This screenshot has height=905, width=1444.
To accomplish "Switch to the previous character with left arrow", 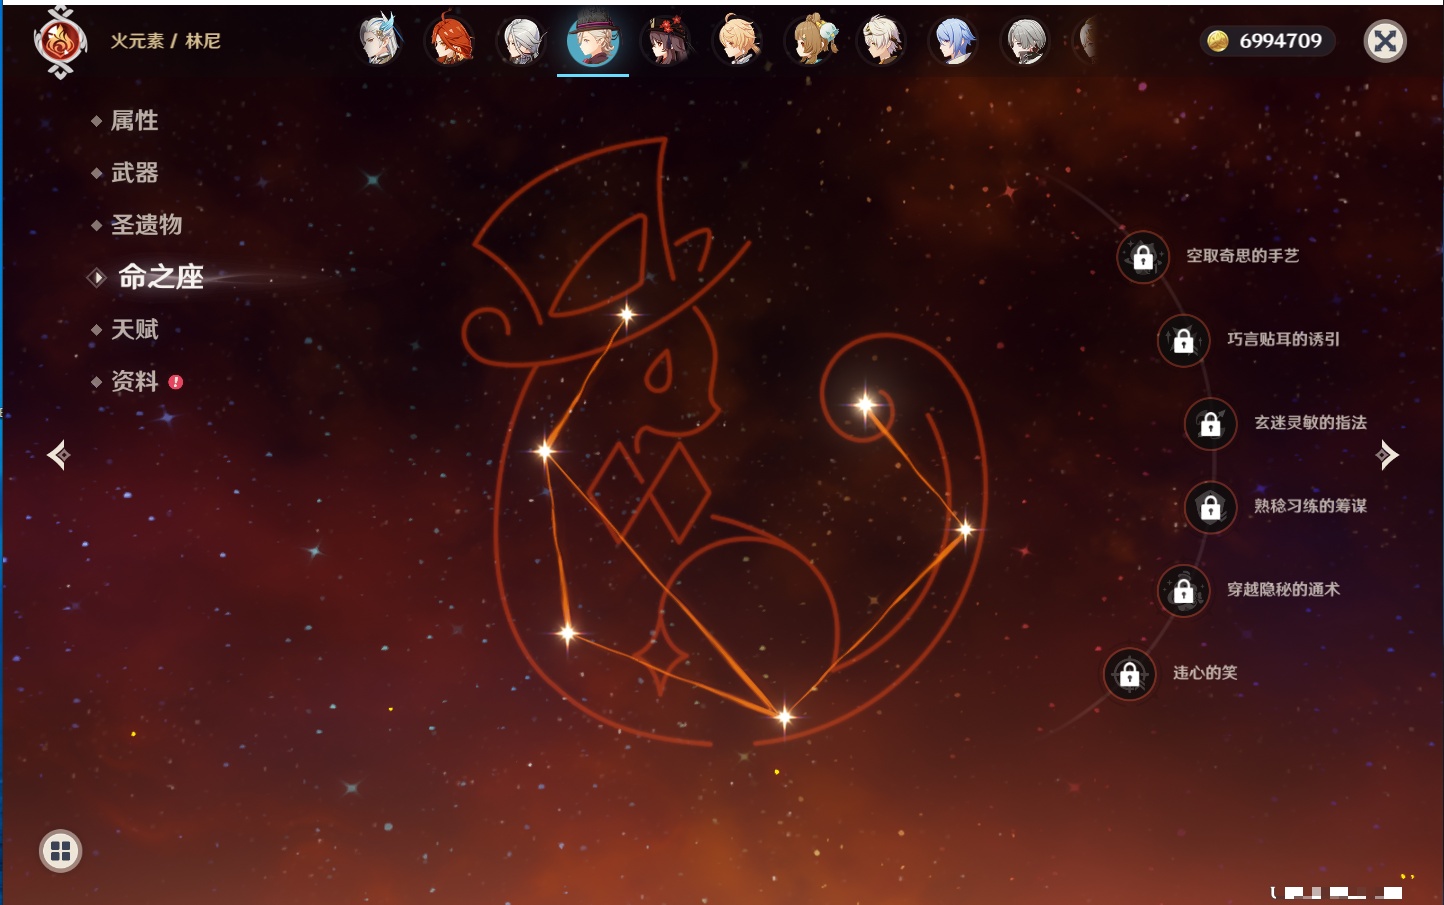I will (58, 455).
